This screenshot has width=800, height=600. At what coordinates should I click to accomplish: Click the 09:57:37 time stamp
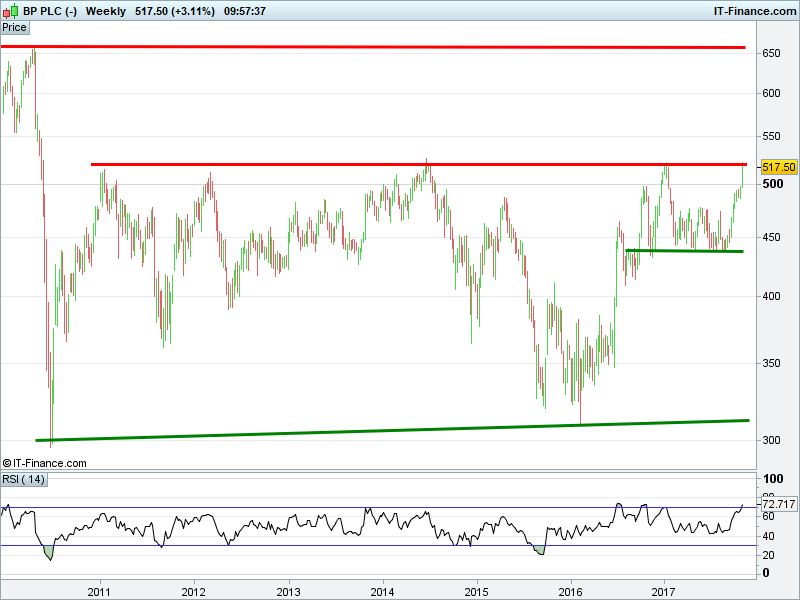244,11
